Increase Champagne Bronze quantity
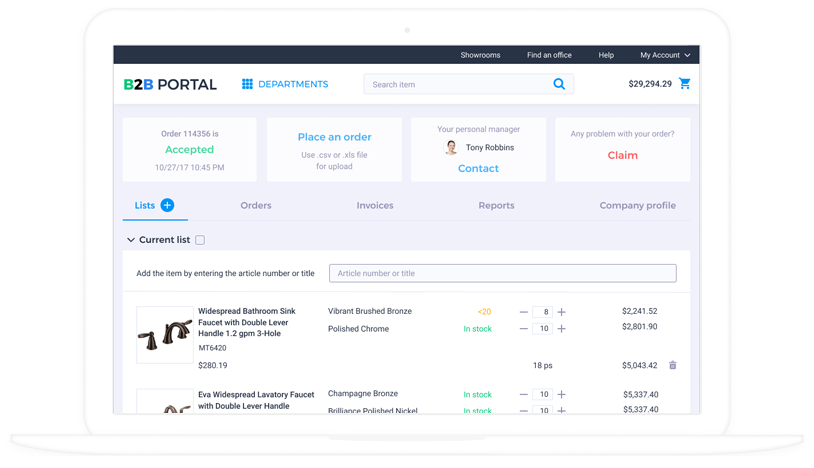This screenshot has width=814, height=468. pyautogui.click(x=562, y=394)
